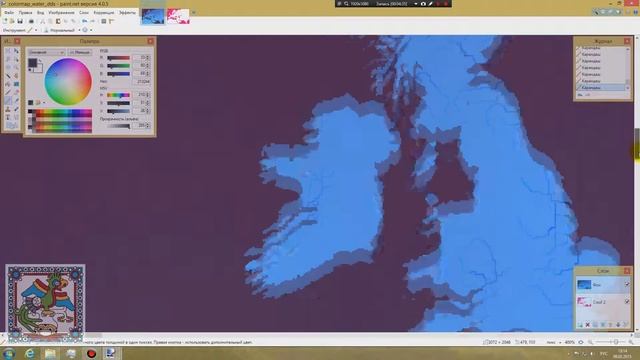Click the Paste toolbar icon
Screen dimensions: 640x360
(58, 21)
